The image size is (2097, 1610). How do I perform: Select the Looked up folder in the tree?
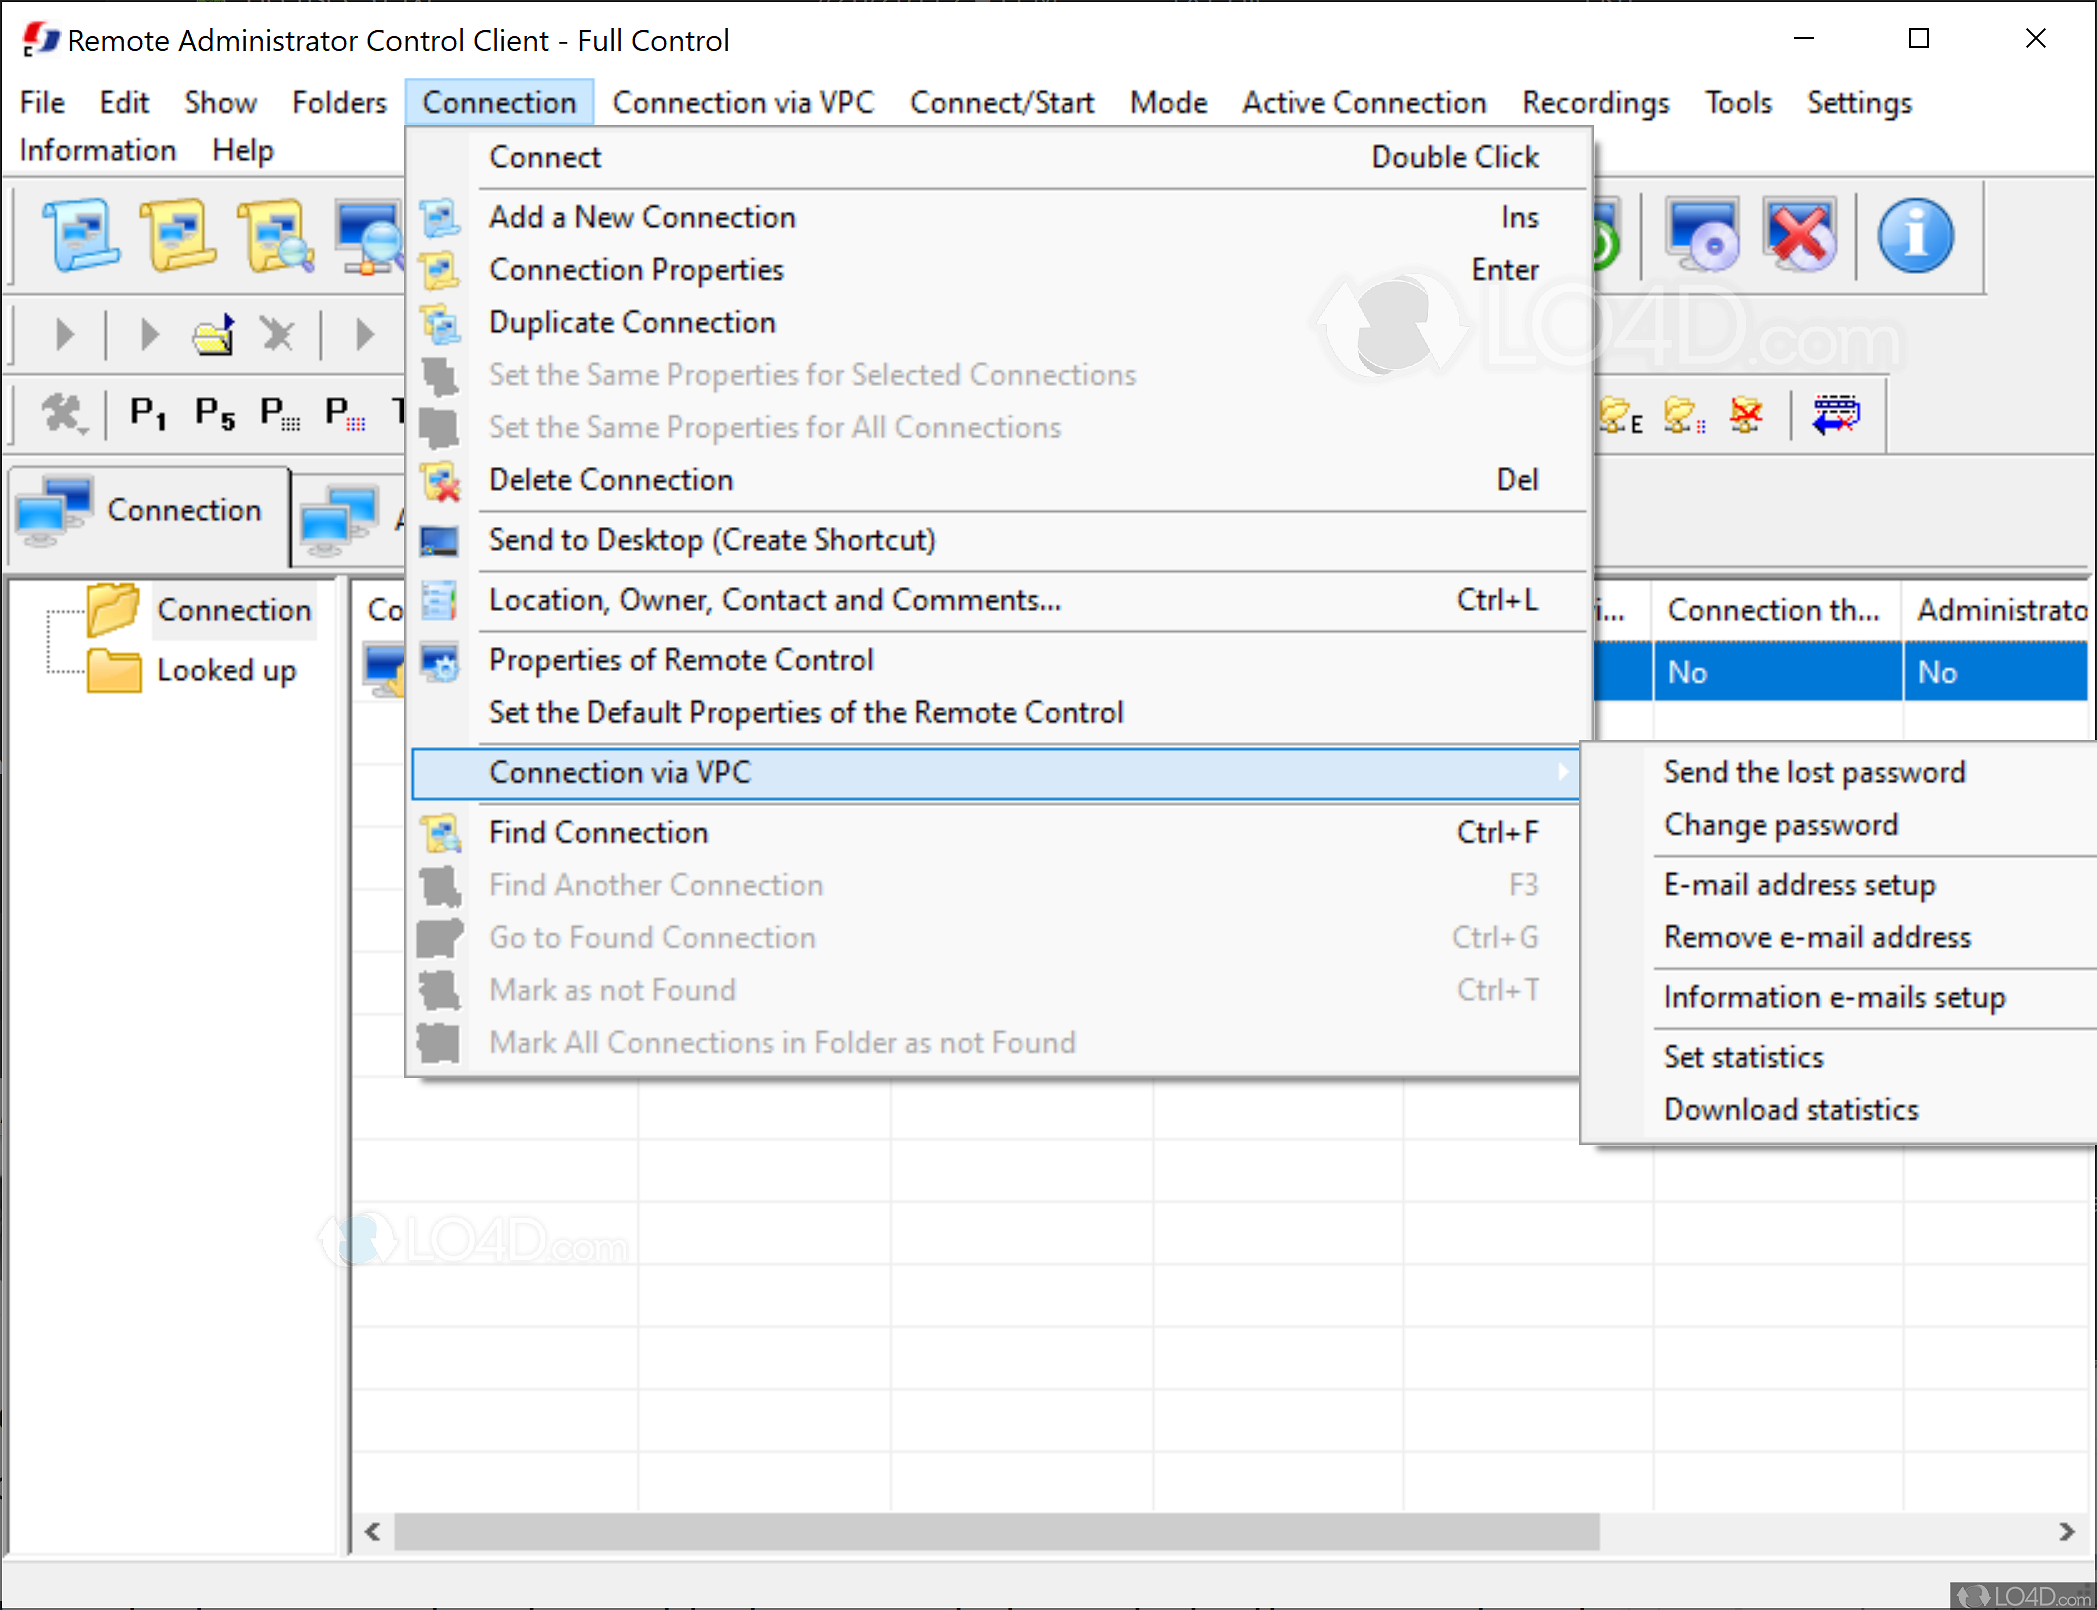tap(227, 670)
